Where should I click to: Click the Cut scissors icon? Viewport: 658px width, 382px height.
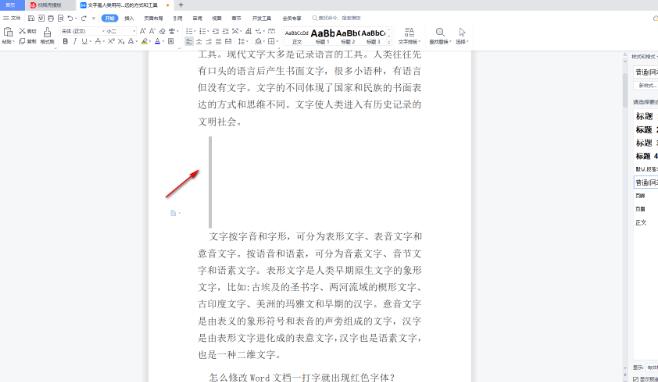coord(22,31)
